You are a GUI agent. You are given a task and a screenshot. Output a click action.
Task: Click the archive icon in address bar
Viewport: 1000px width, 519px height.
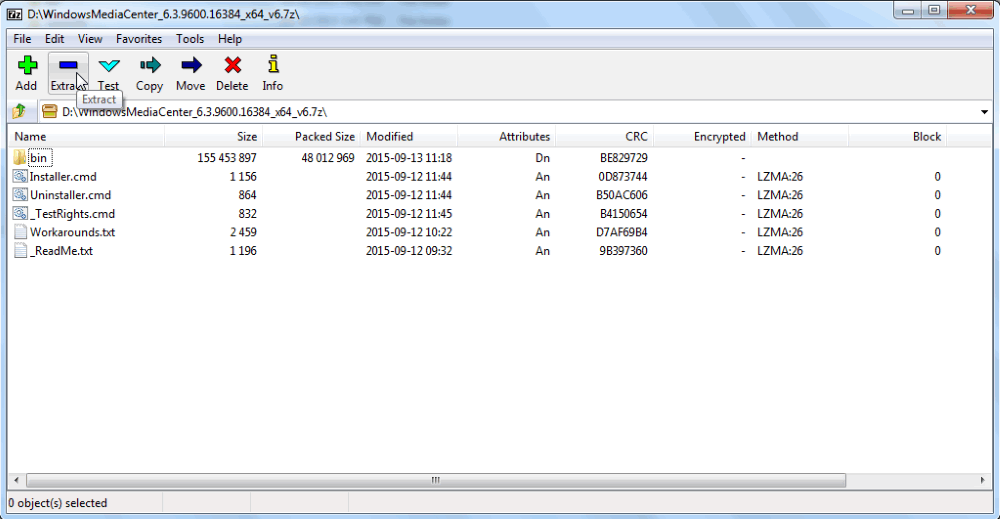(49, 112)
